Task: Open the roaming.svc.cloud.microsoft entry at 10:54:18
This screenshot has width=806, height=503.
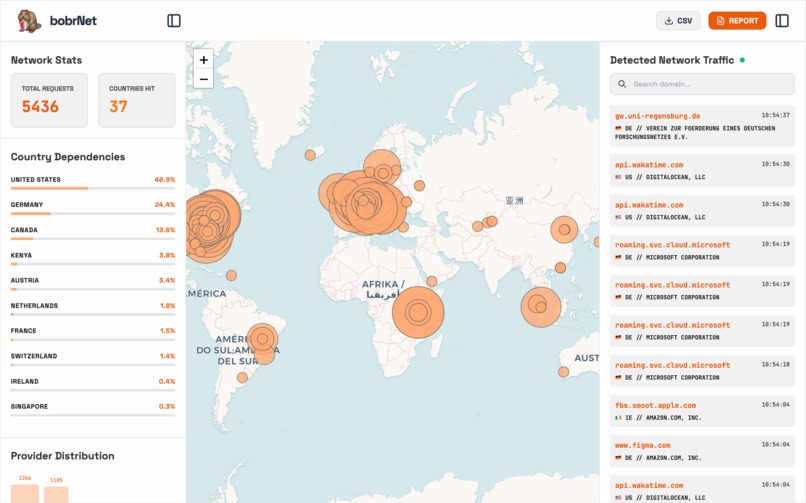Action: pos(702,370)
